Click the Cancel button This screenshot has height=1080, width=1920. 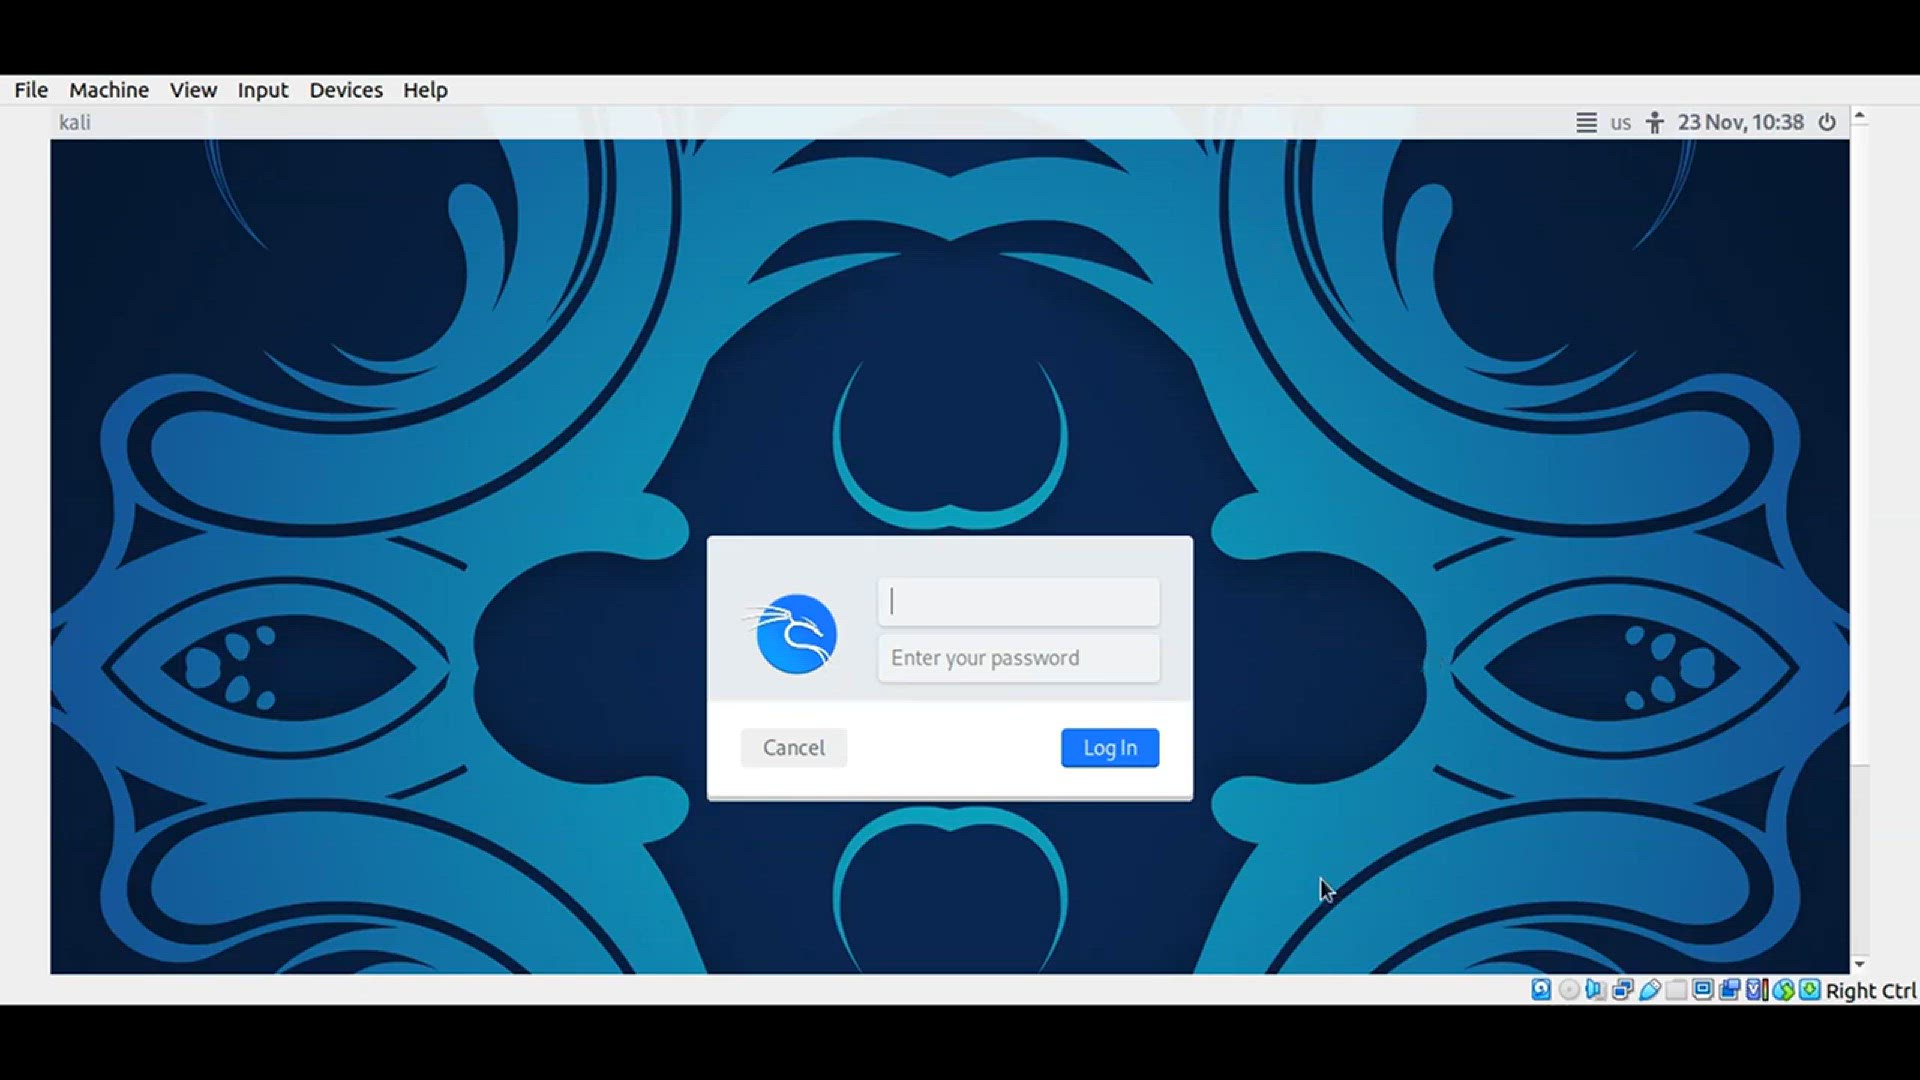point(794,748)
